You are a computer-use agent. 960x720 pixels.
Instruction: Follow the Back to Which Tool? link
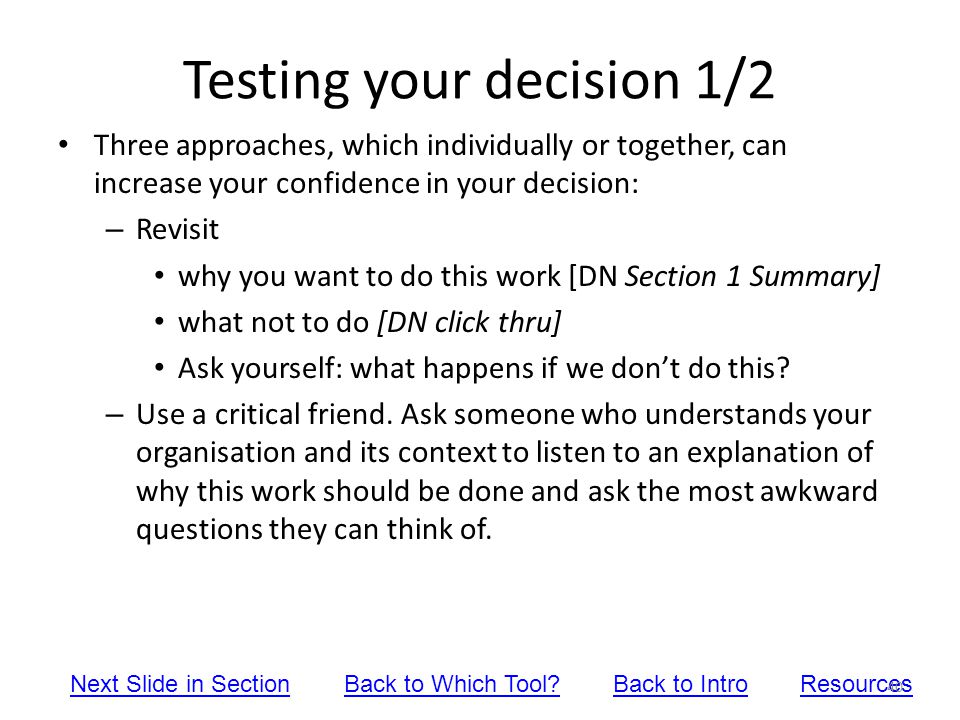(452, 684)
